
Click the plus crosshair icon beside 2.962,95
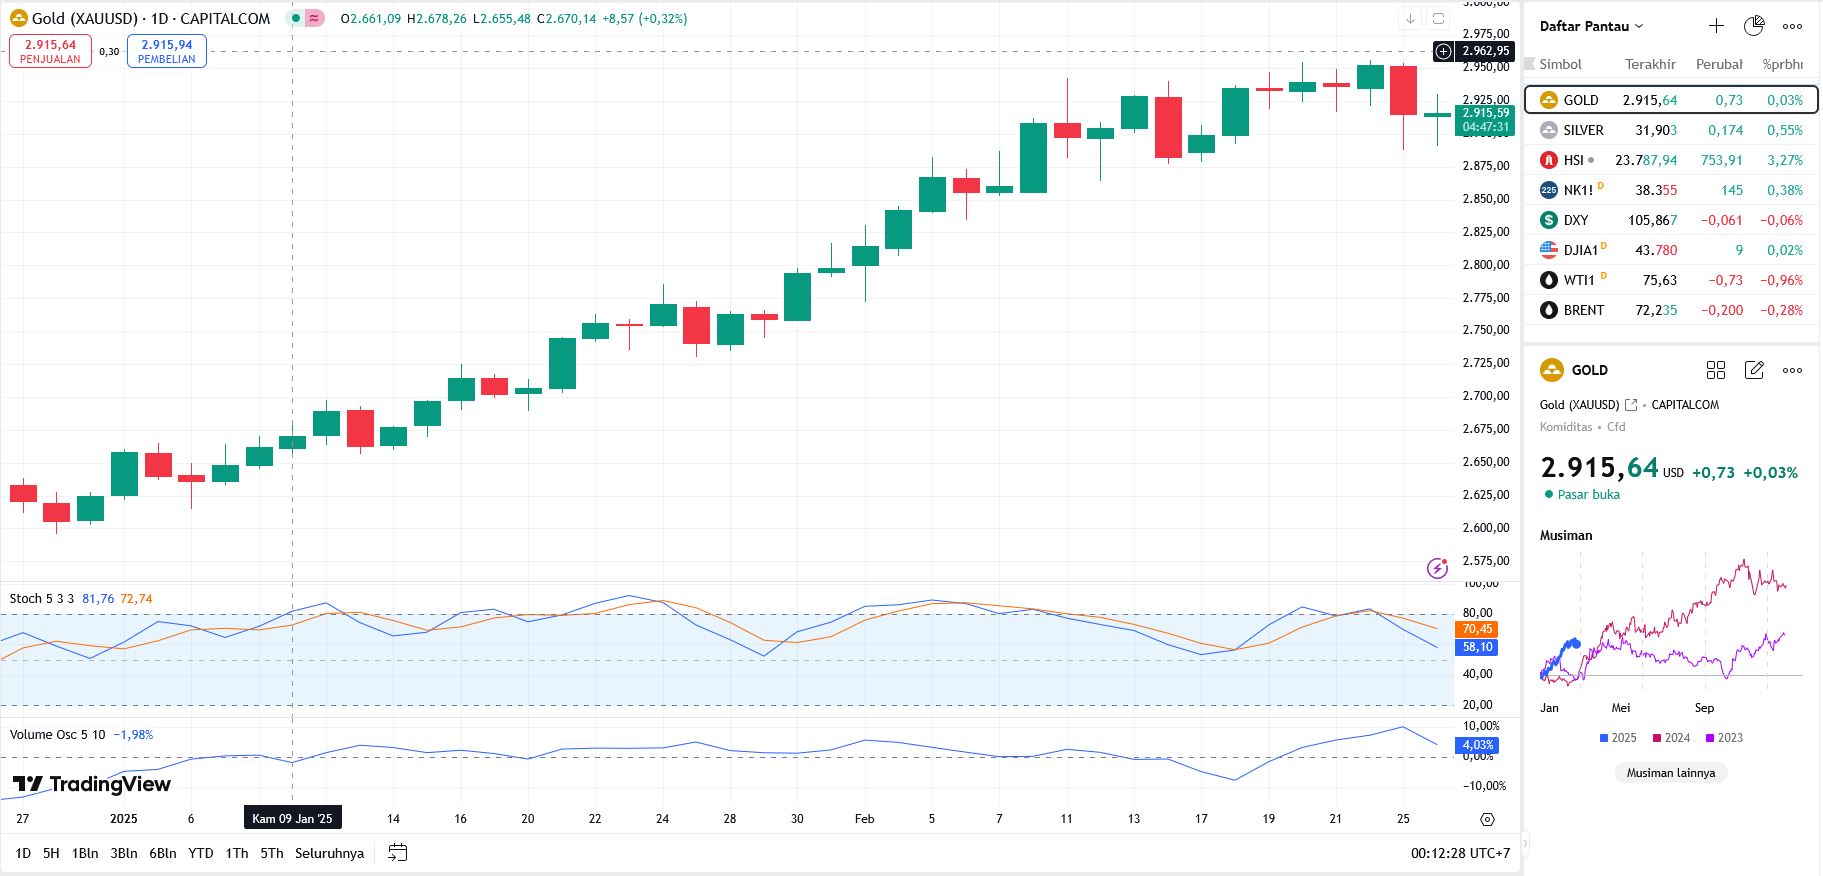[x=1444, y=51]
